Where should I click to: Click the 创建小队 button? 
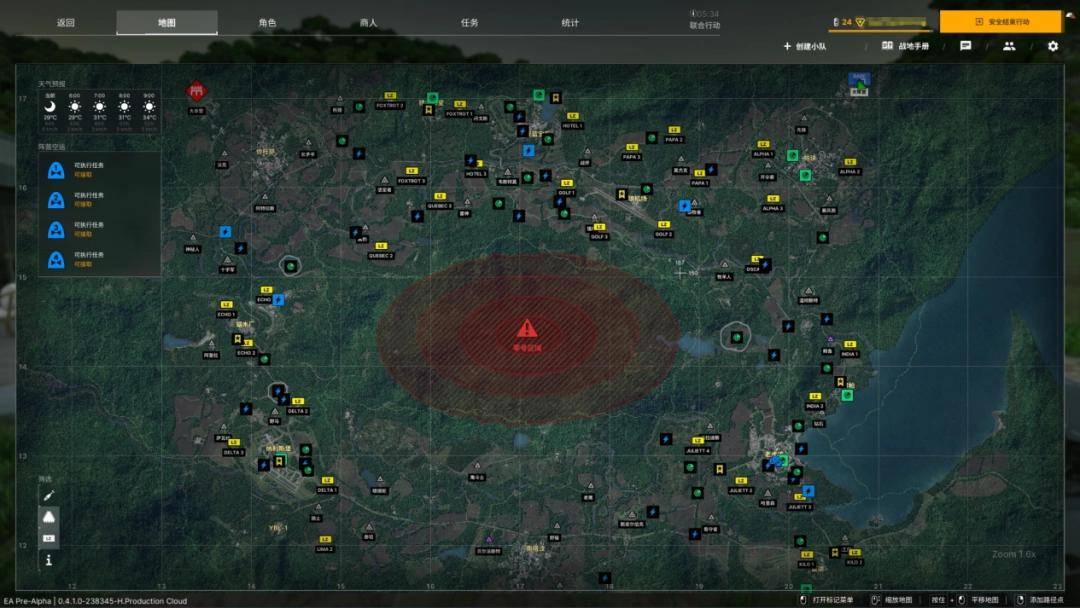click(805, 46)
